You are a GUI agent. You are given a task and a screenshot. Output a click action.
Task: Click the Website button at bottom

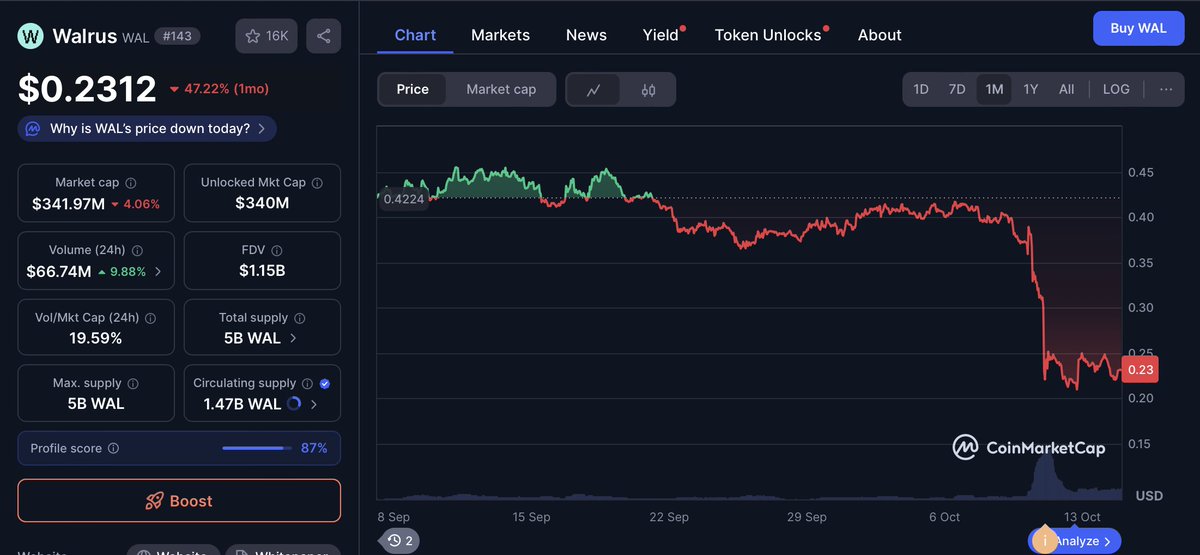(173, 550)
